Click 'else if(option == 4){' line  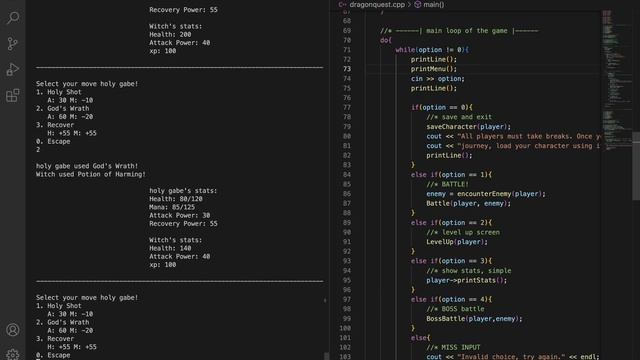tap(451, 300)
